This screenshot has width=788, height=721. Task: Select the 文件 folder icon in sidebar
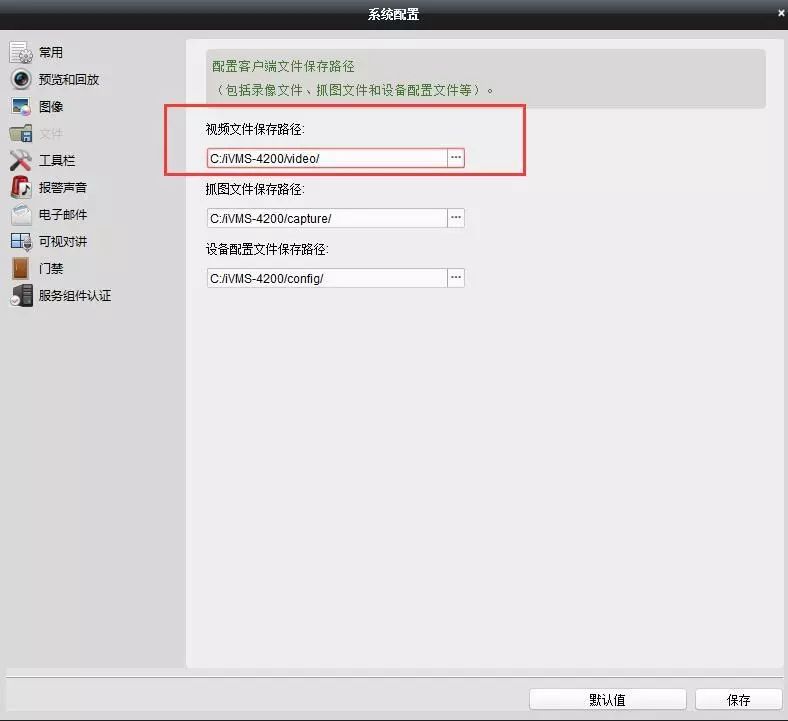(21, 133)
